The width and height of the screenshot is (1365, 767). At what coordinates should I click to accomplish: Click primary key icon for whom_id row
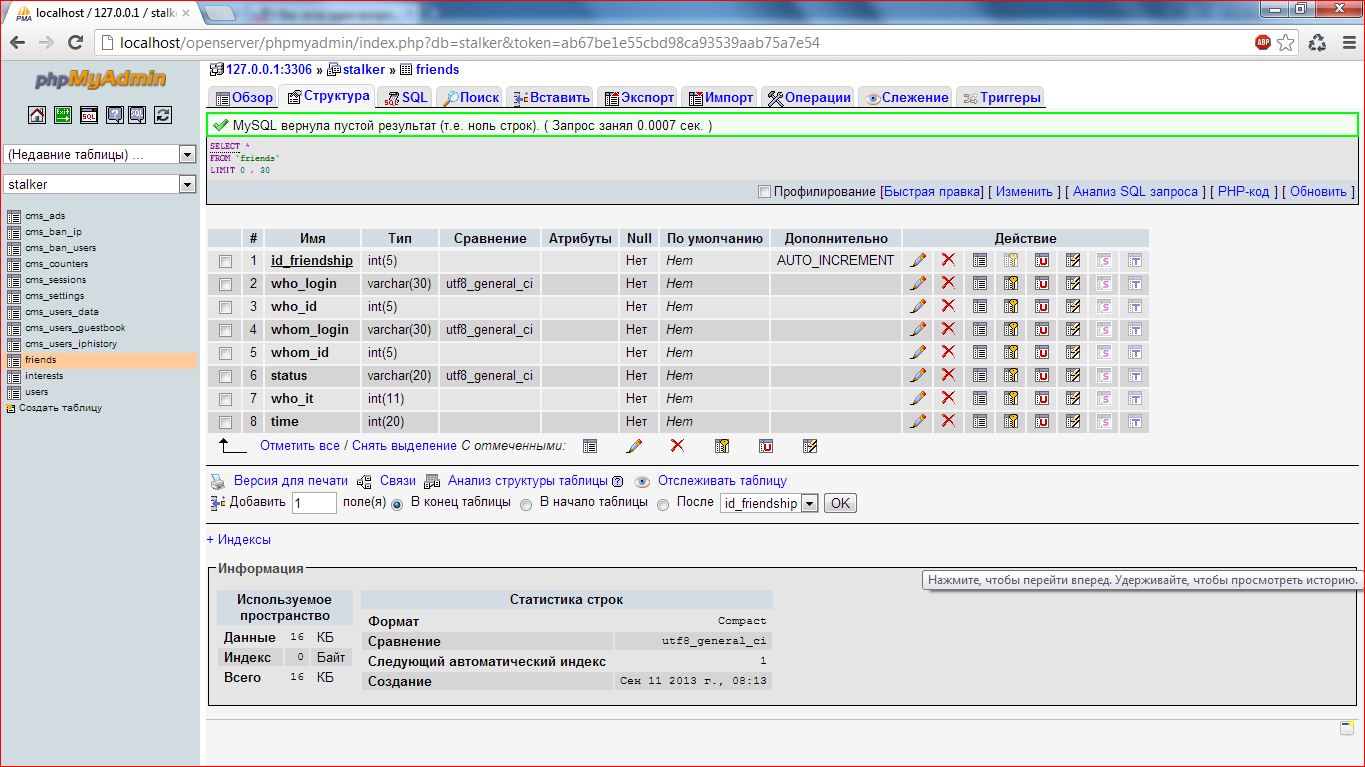1011,352
